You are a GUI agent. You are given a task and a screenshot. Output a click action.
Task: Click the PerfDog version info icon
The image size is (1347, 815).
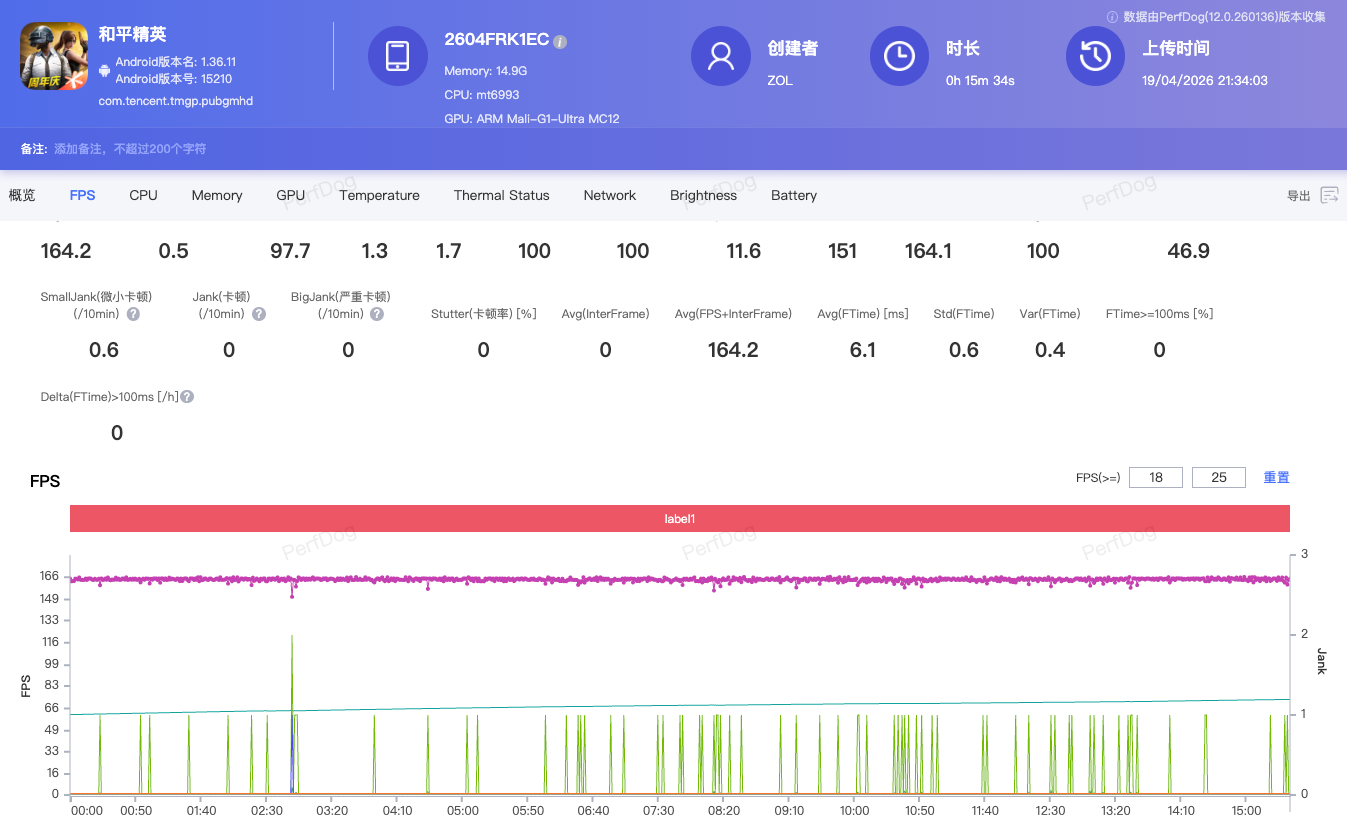click(x=1111, y=16)
